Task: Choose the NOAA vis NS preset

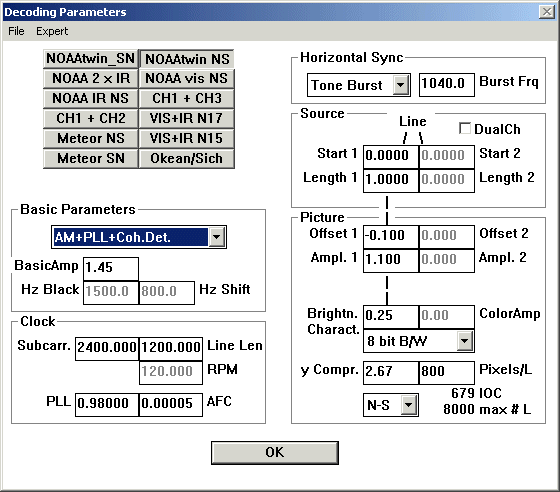Action: click(x=187, y=79)
